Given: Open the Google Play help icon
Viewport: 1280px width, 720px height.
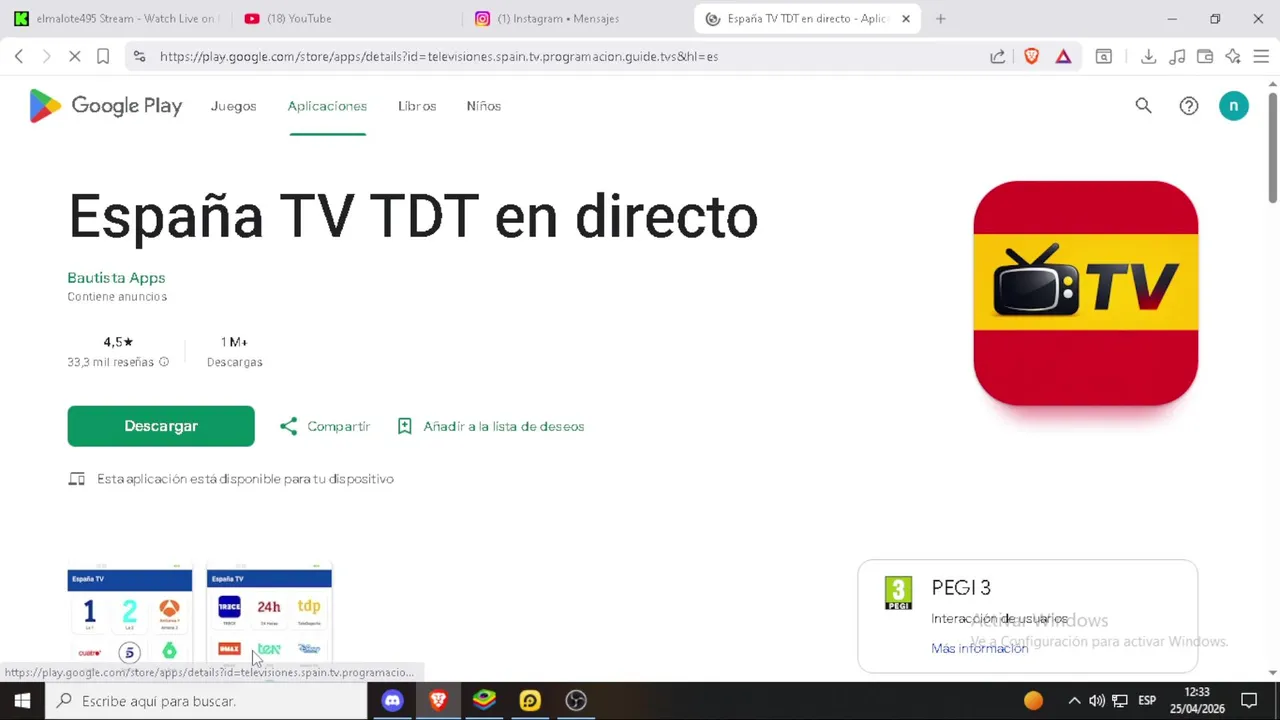Looking at the screenshot, I should point(1188,106).
